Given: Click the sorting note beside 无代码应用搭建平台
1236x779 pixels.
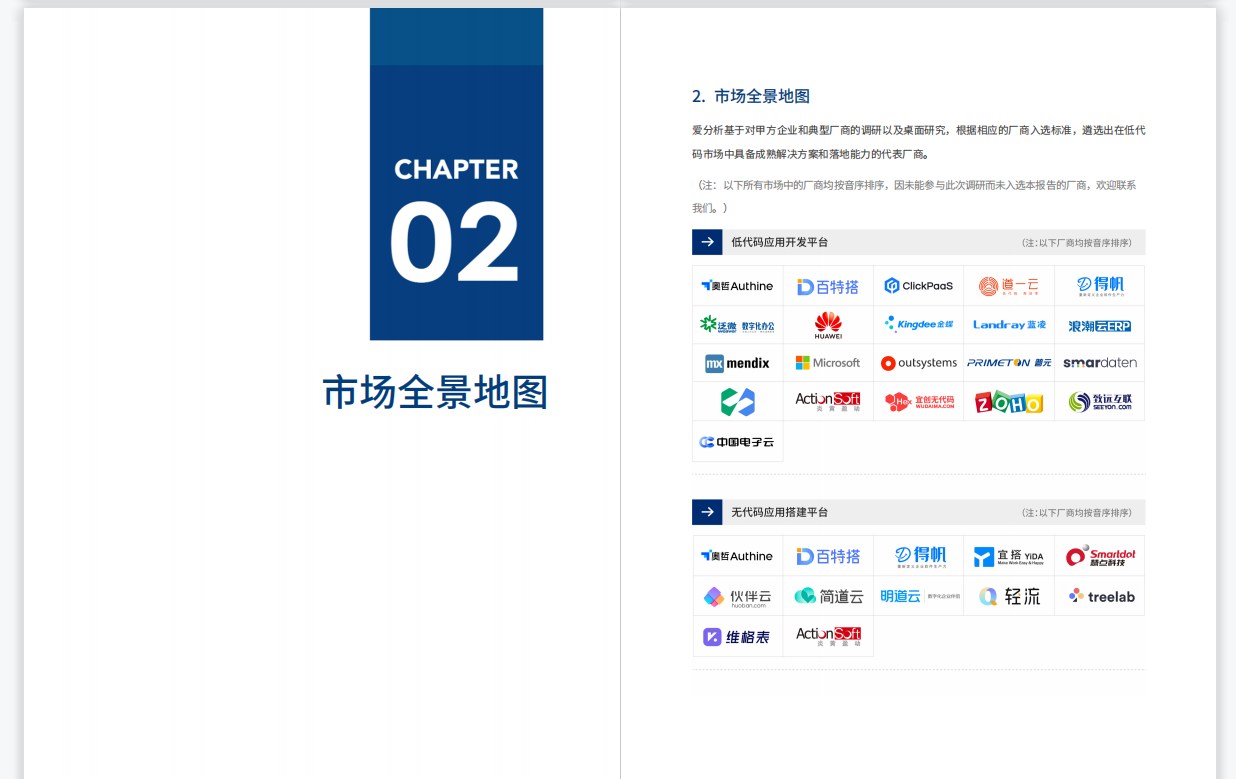Looking at the screenshot, I should point(1077,513).
